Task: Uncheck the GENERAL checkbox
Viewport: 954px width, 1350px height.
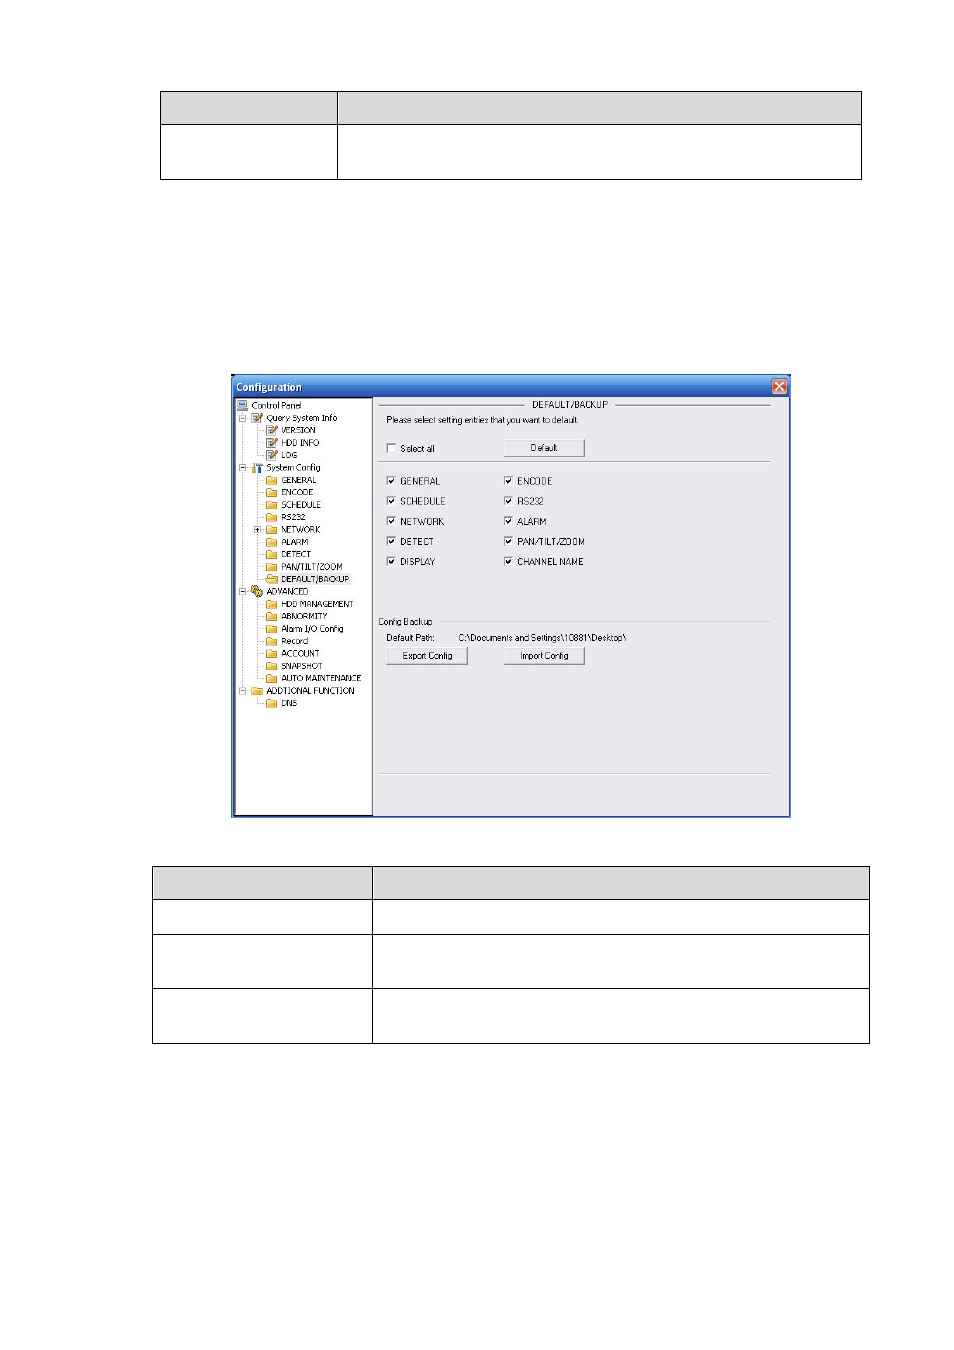Action: coord(391,481)
